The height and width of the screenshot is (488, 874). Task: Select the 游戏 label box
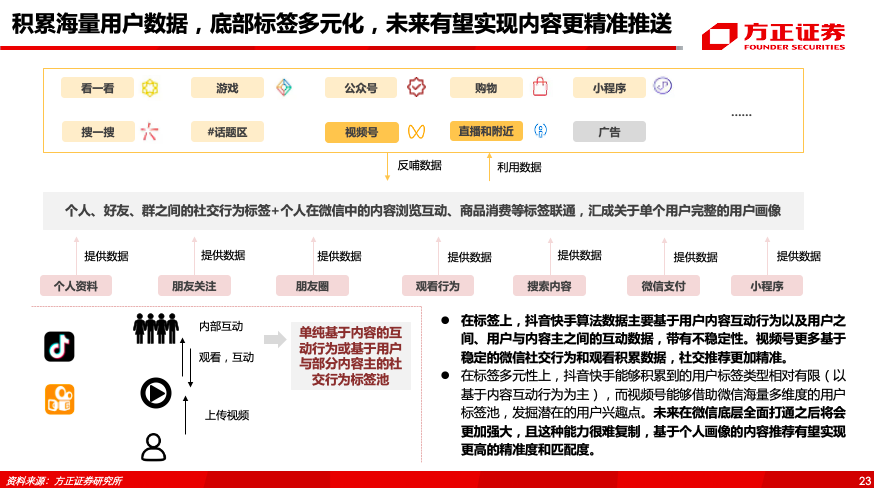(x=227, y=88)
